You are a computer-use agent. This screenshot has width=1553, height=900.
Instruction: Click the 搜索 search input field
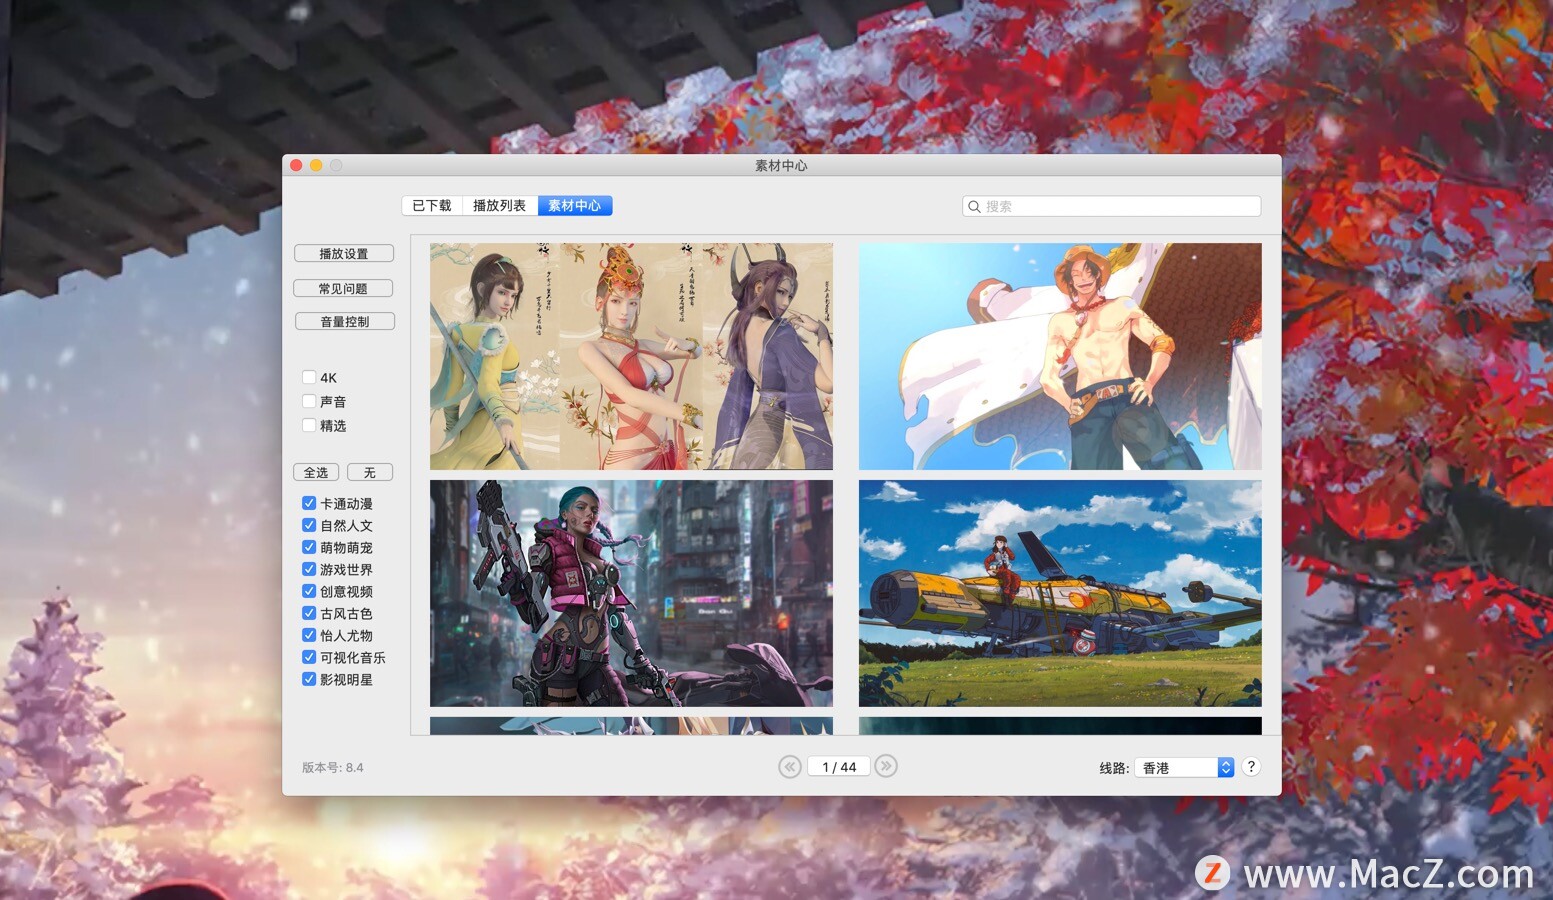[x=1111, y=206]
